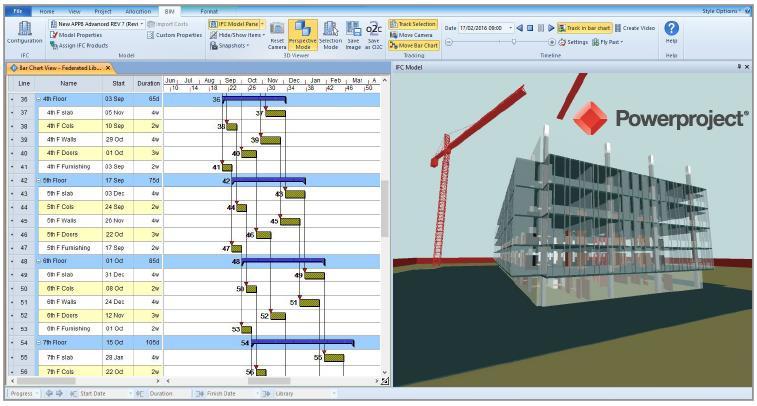Click the Duration column header
Screen dimensions: 757x406
click(x=148, y=84)
